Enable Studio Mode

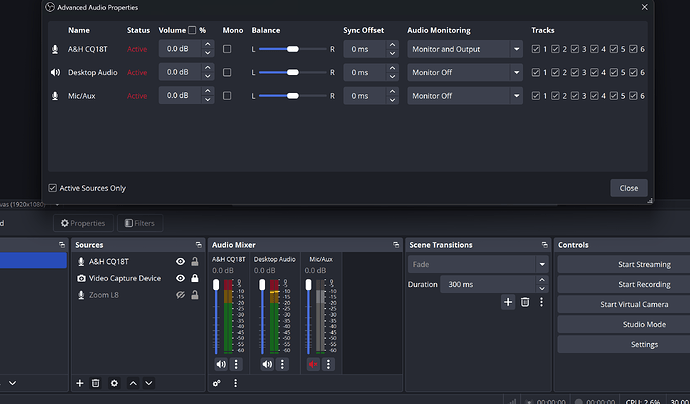point(644,324)
